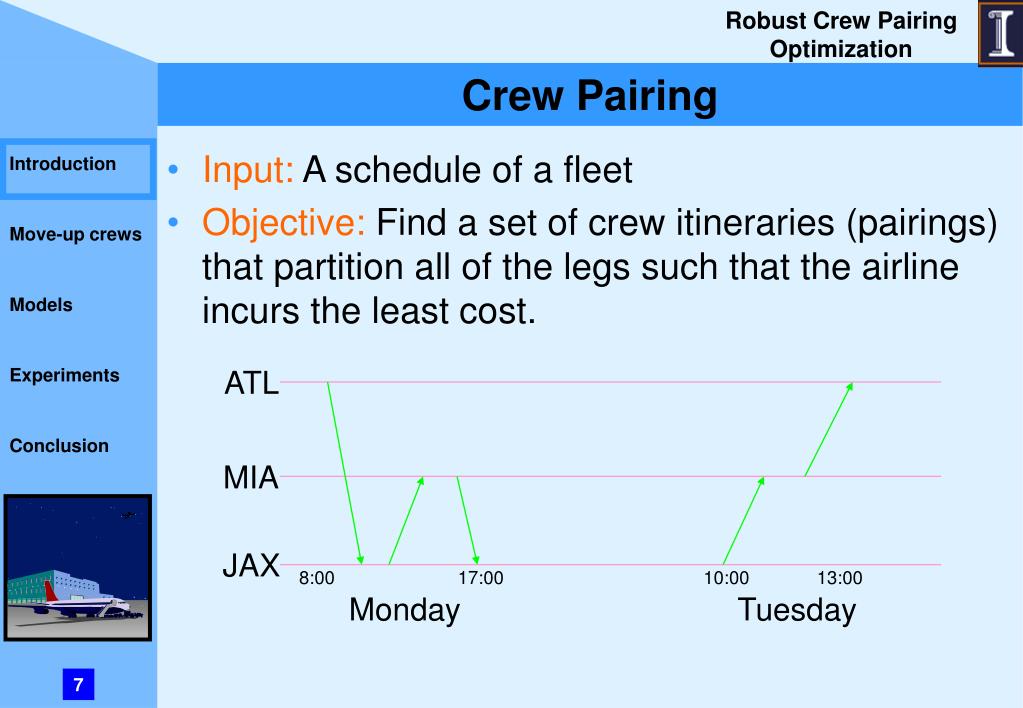Image resolution: width=1023 pixels, height=708 pixels.
Task: Click the 13:00 time marker
Action: tap(840, 578)
